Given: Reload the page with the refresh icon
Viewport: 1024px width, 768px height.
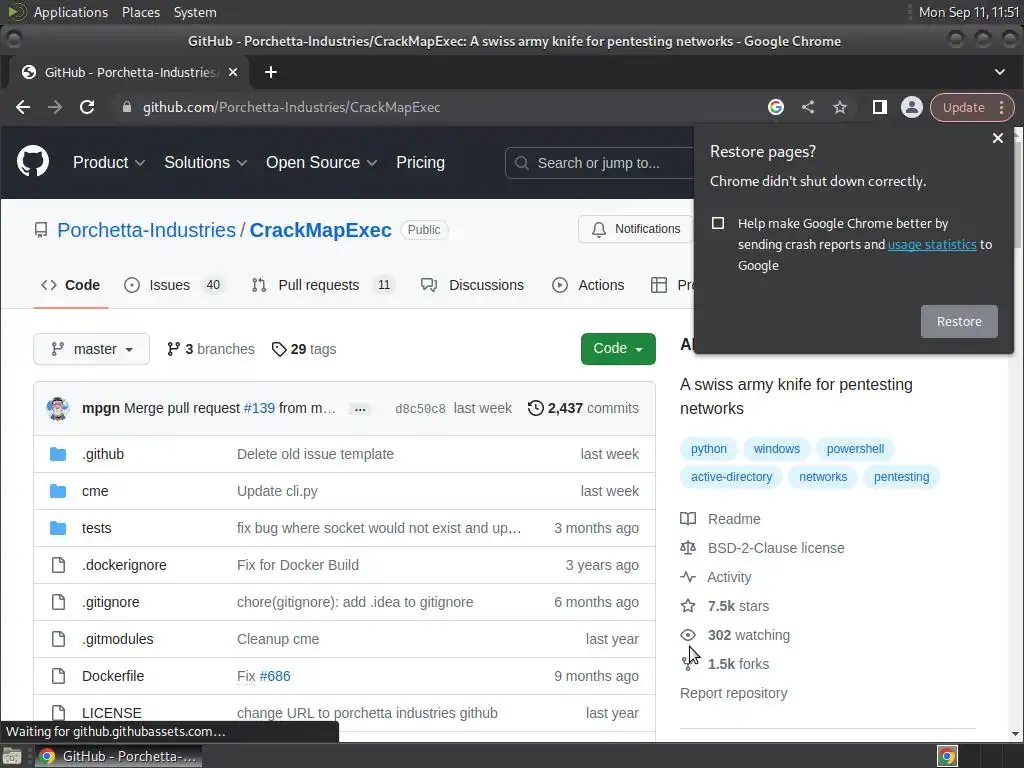Looking at the screenshot, I should (x=87, y=107).
